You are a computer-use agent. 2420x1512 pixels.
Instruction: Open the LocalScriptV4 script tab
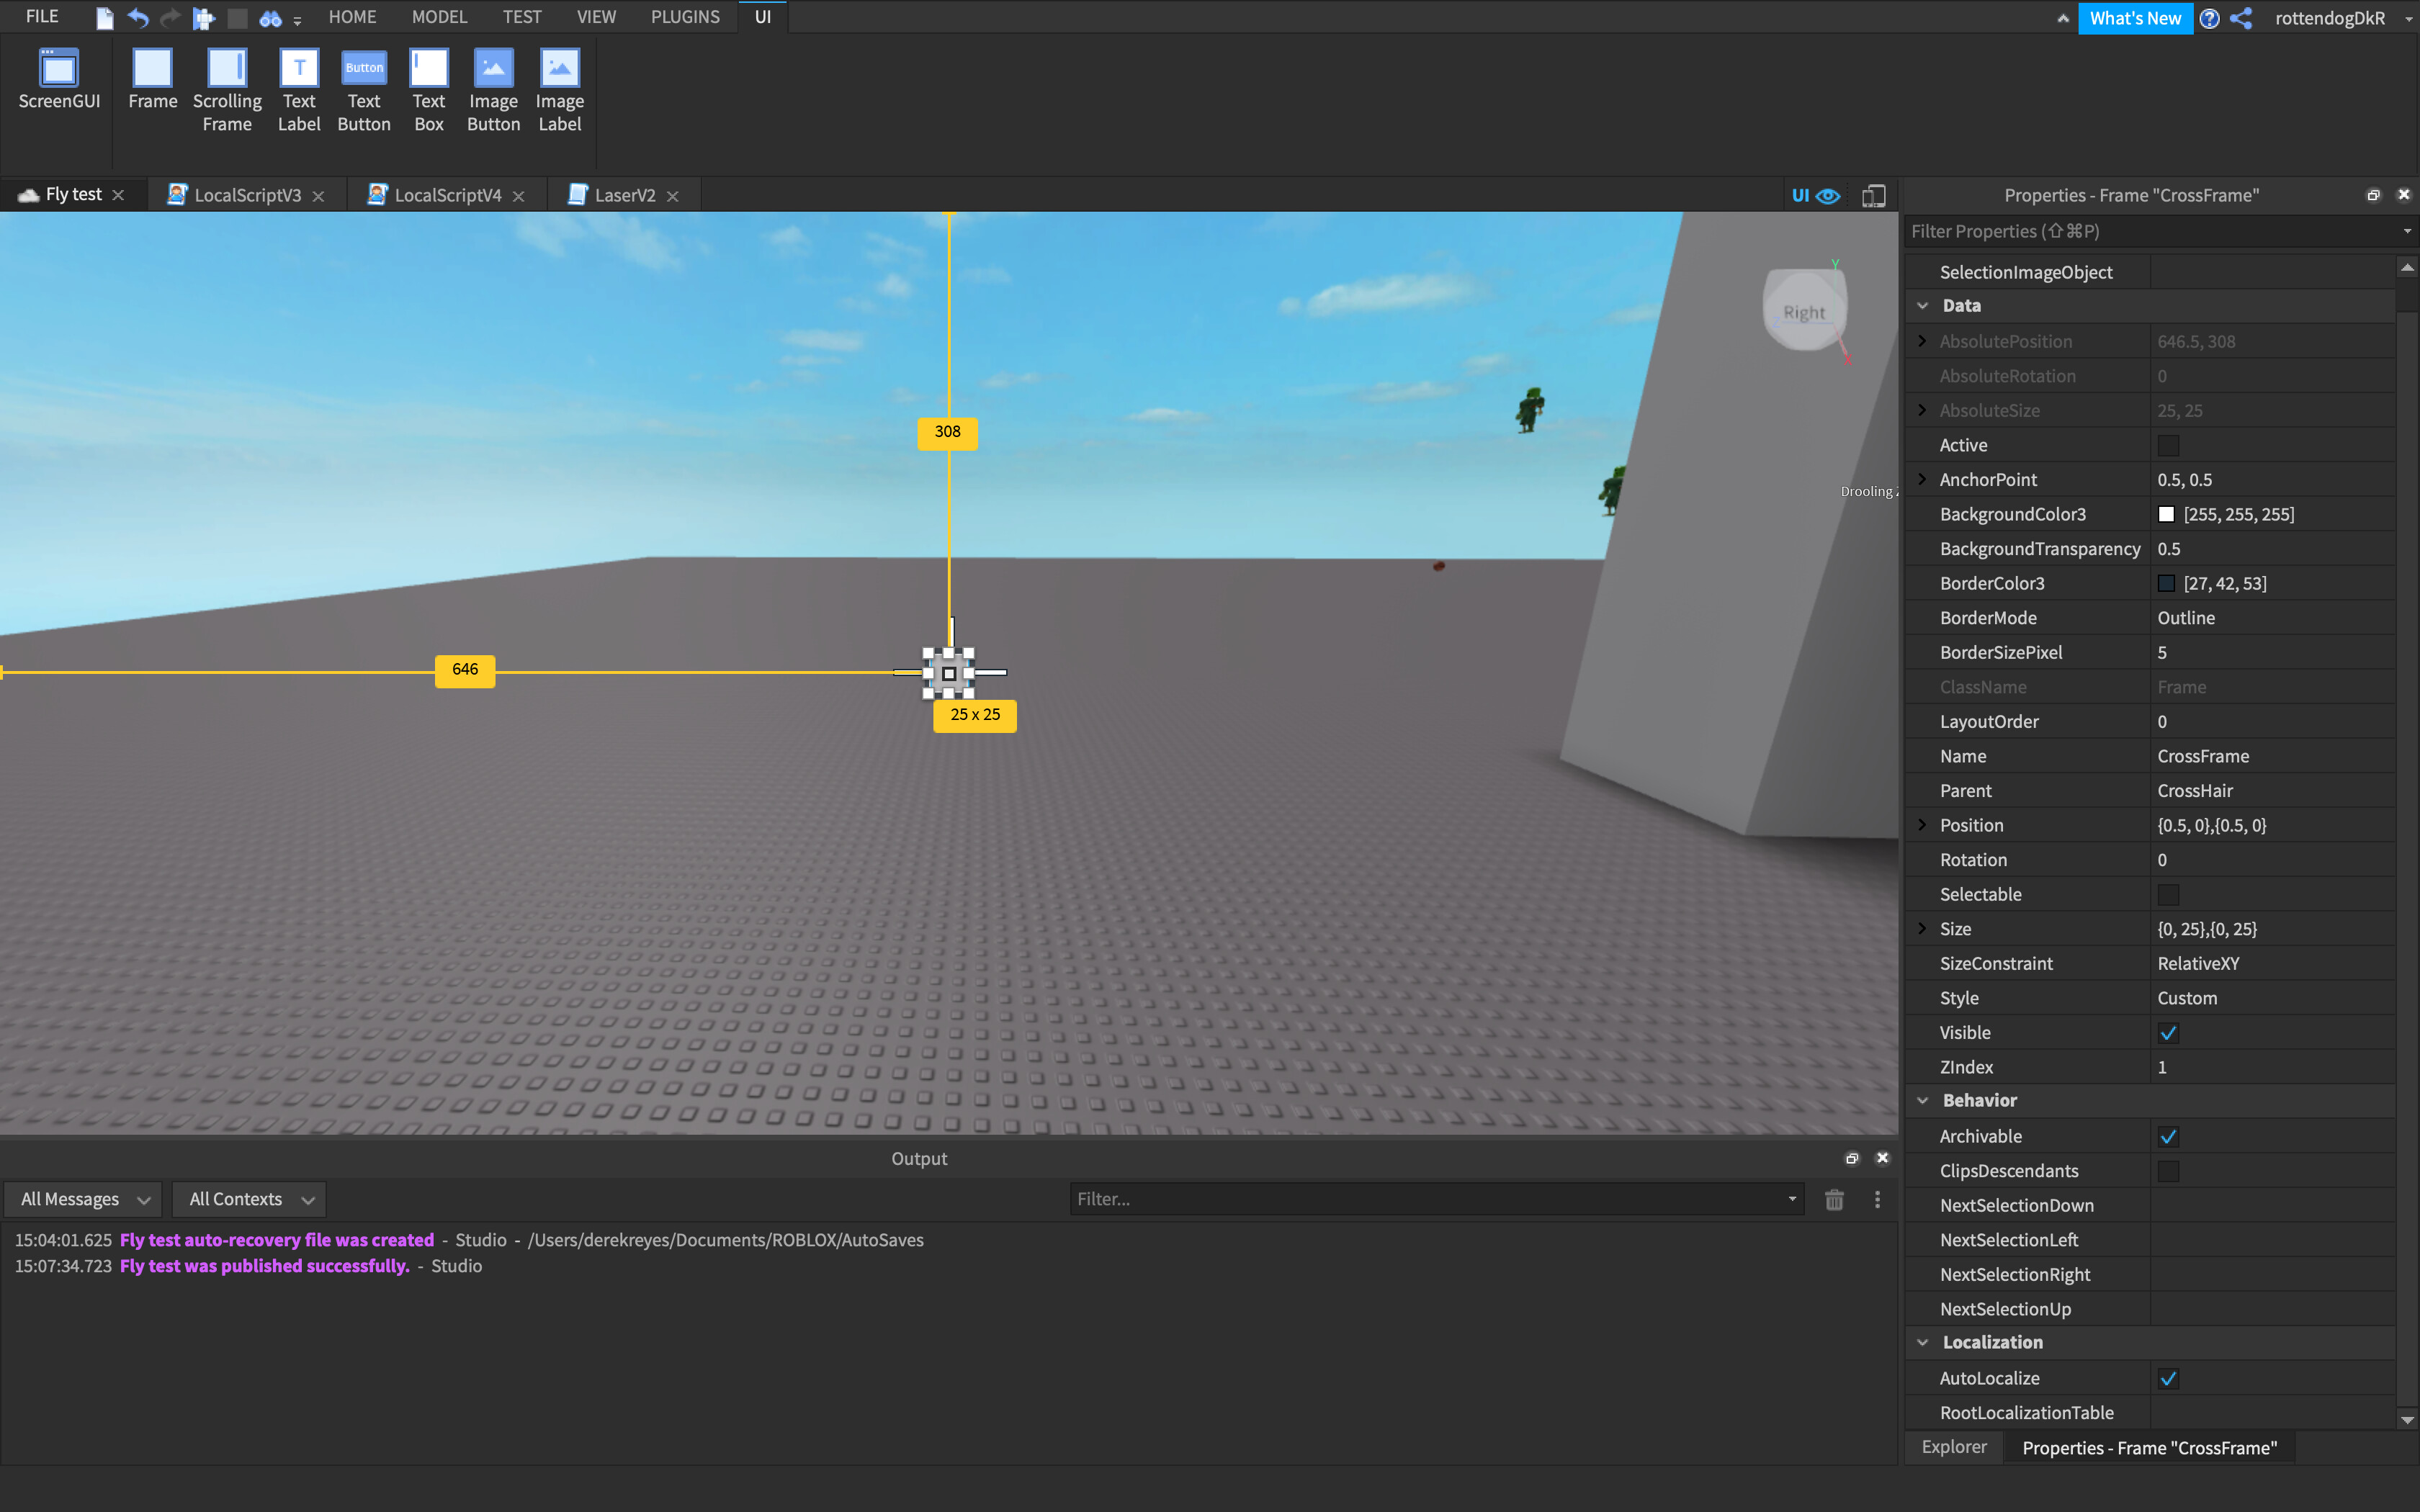(447, 195)
